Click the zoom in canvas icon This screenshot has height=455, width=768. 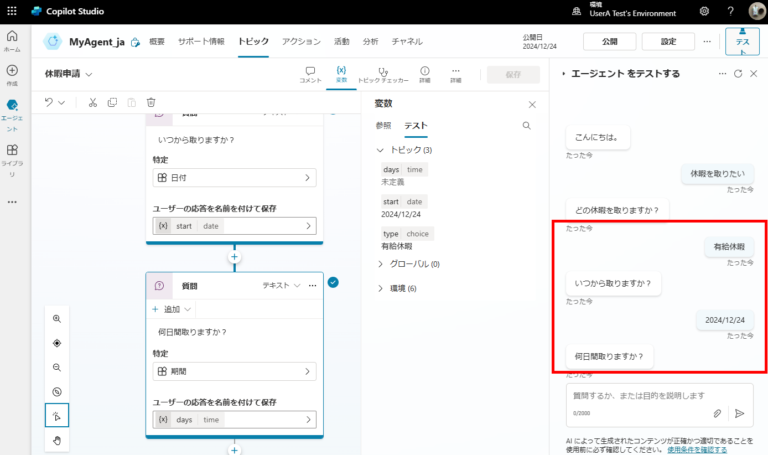(57, 319)
